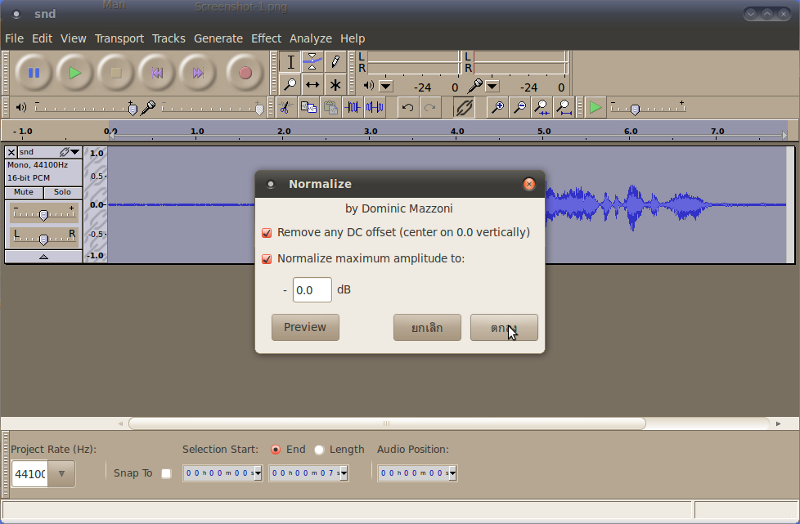Open the Edit menu
800x524 pixels.
(x=42, y=39)
